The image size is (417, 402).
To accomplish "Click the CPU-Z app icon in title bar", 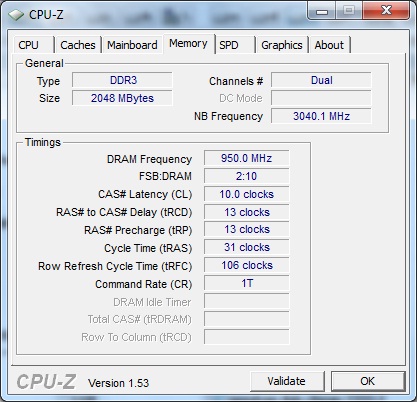I will point(16,15).
